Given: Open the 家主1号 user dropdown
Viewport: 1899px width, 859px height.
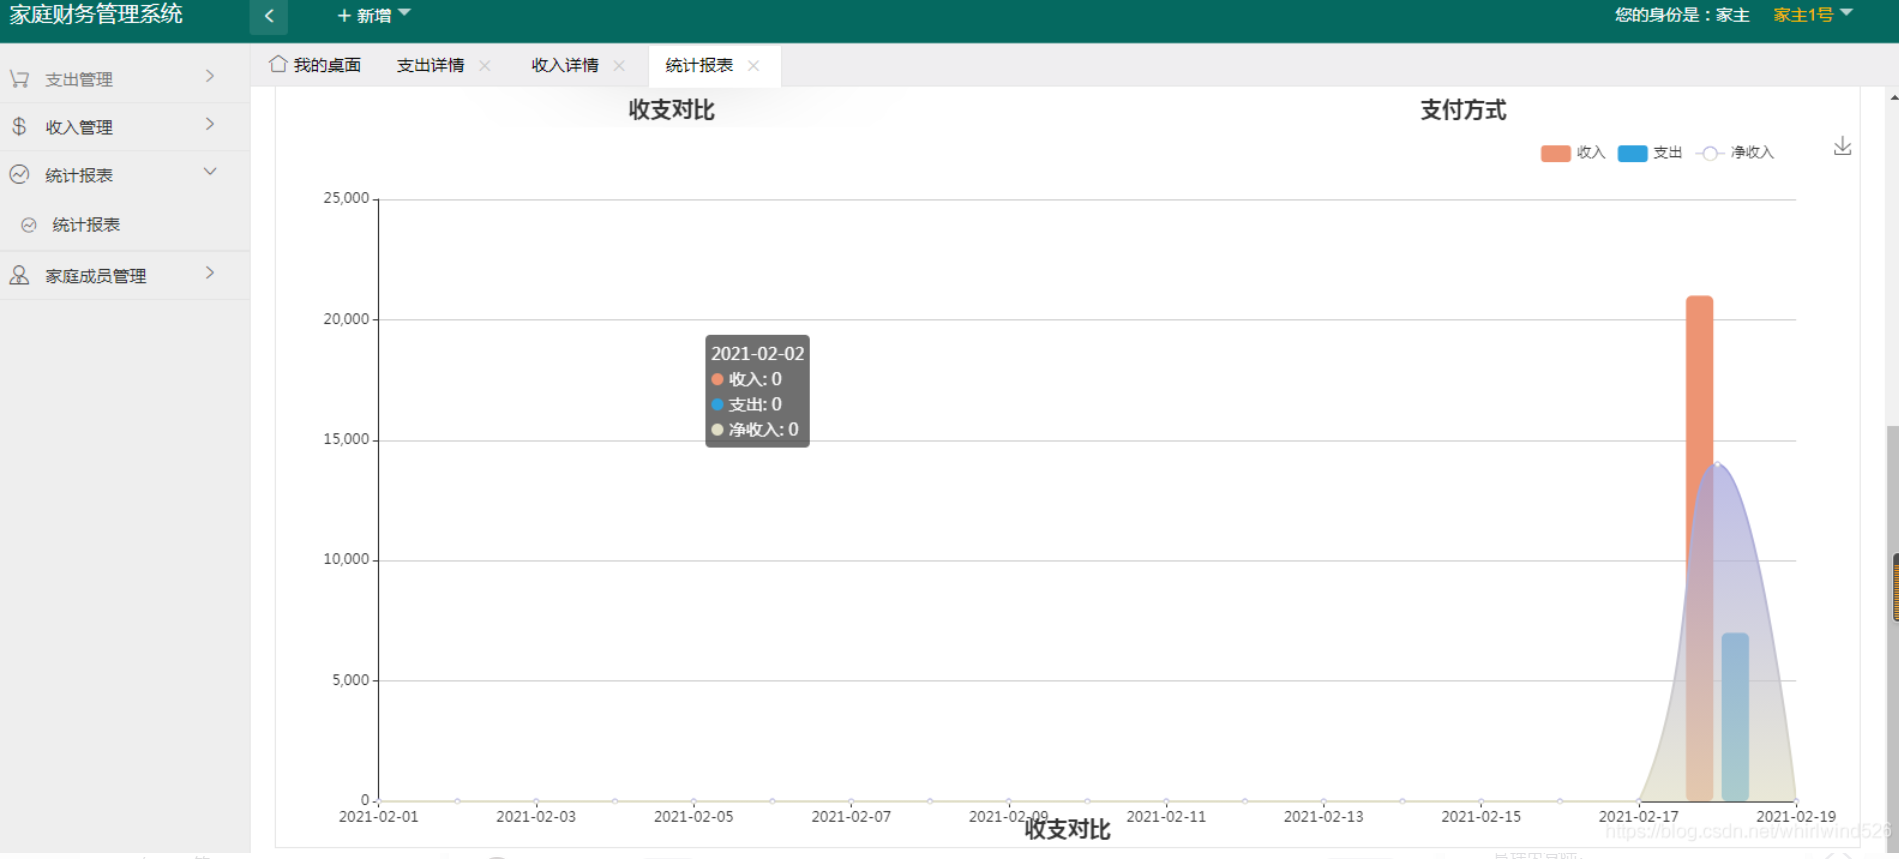Looking at the screenshot, I should point(1813,15).
